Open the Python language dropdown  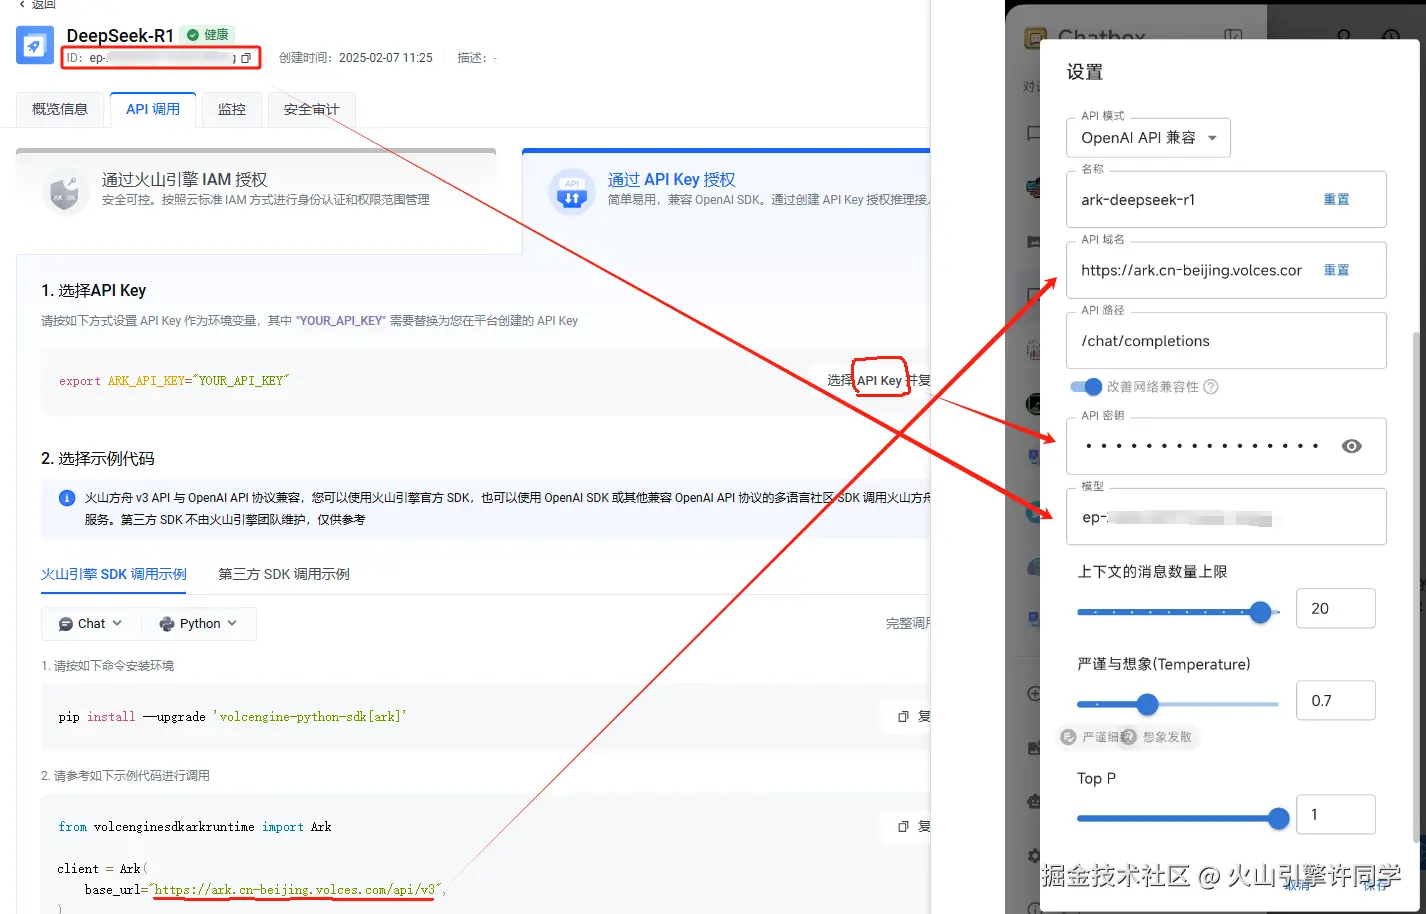(x=198, y=623)
